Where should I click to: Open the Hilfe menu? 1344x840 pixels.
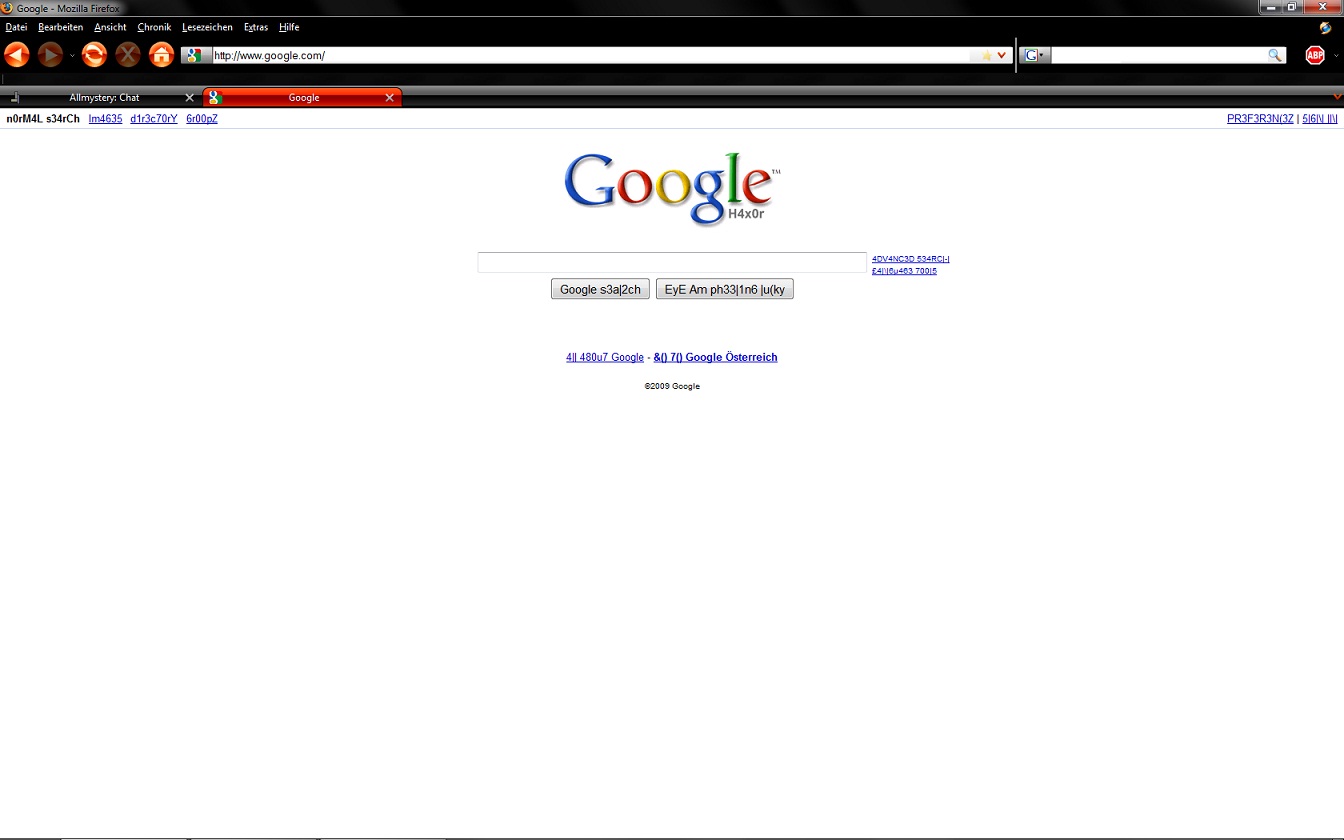[289, 27]
